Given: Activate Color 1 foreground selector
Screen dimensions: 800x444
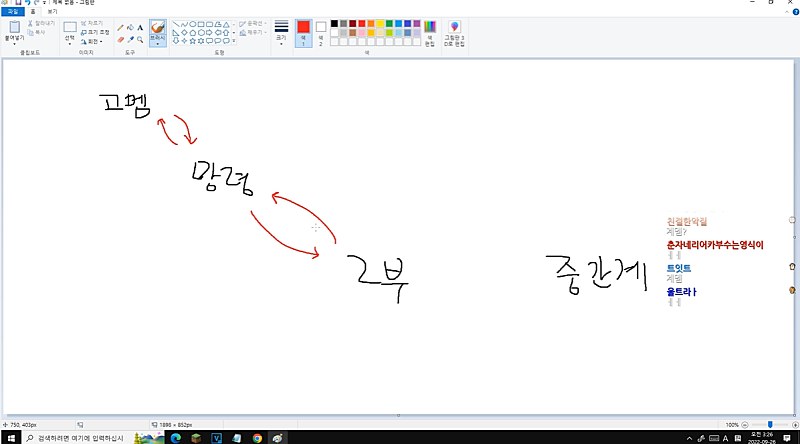Looking at the screenshot, I should (304, 34).
